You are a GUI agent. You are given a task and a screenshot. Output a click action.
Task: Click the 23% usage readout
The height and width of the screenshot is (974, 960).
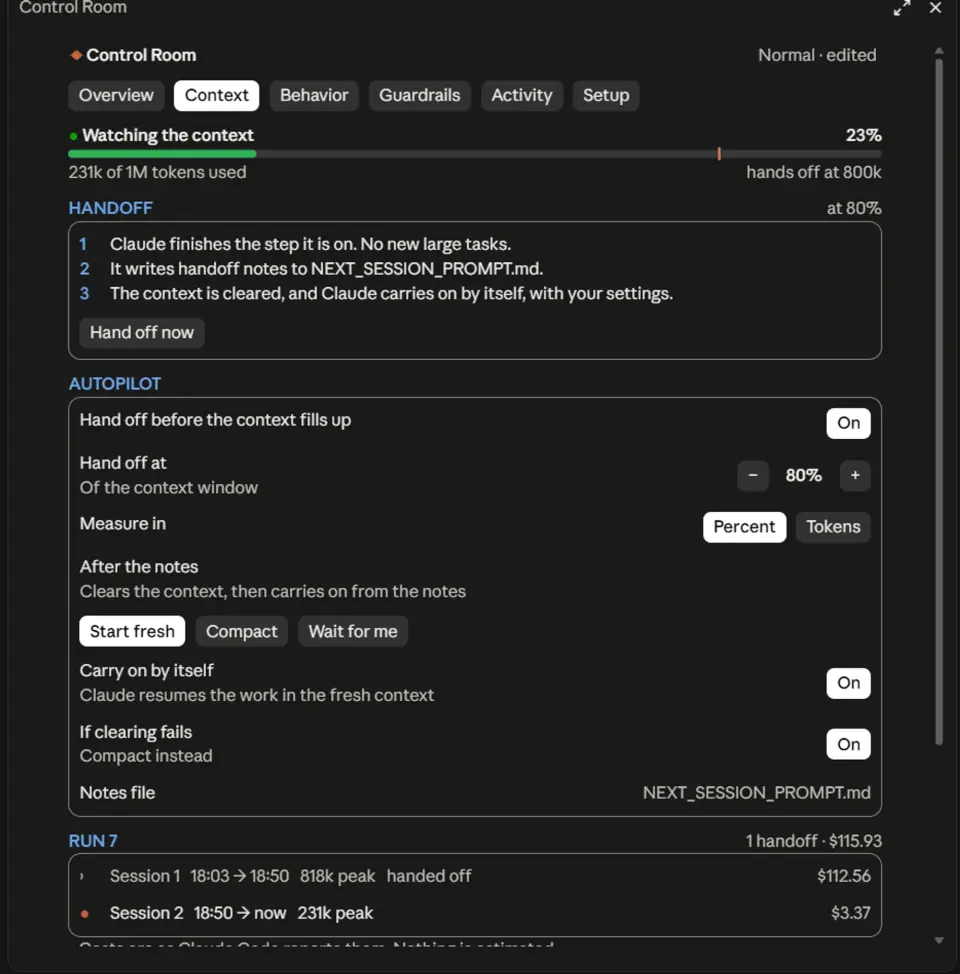(864, 135)
